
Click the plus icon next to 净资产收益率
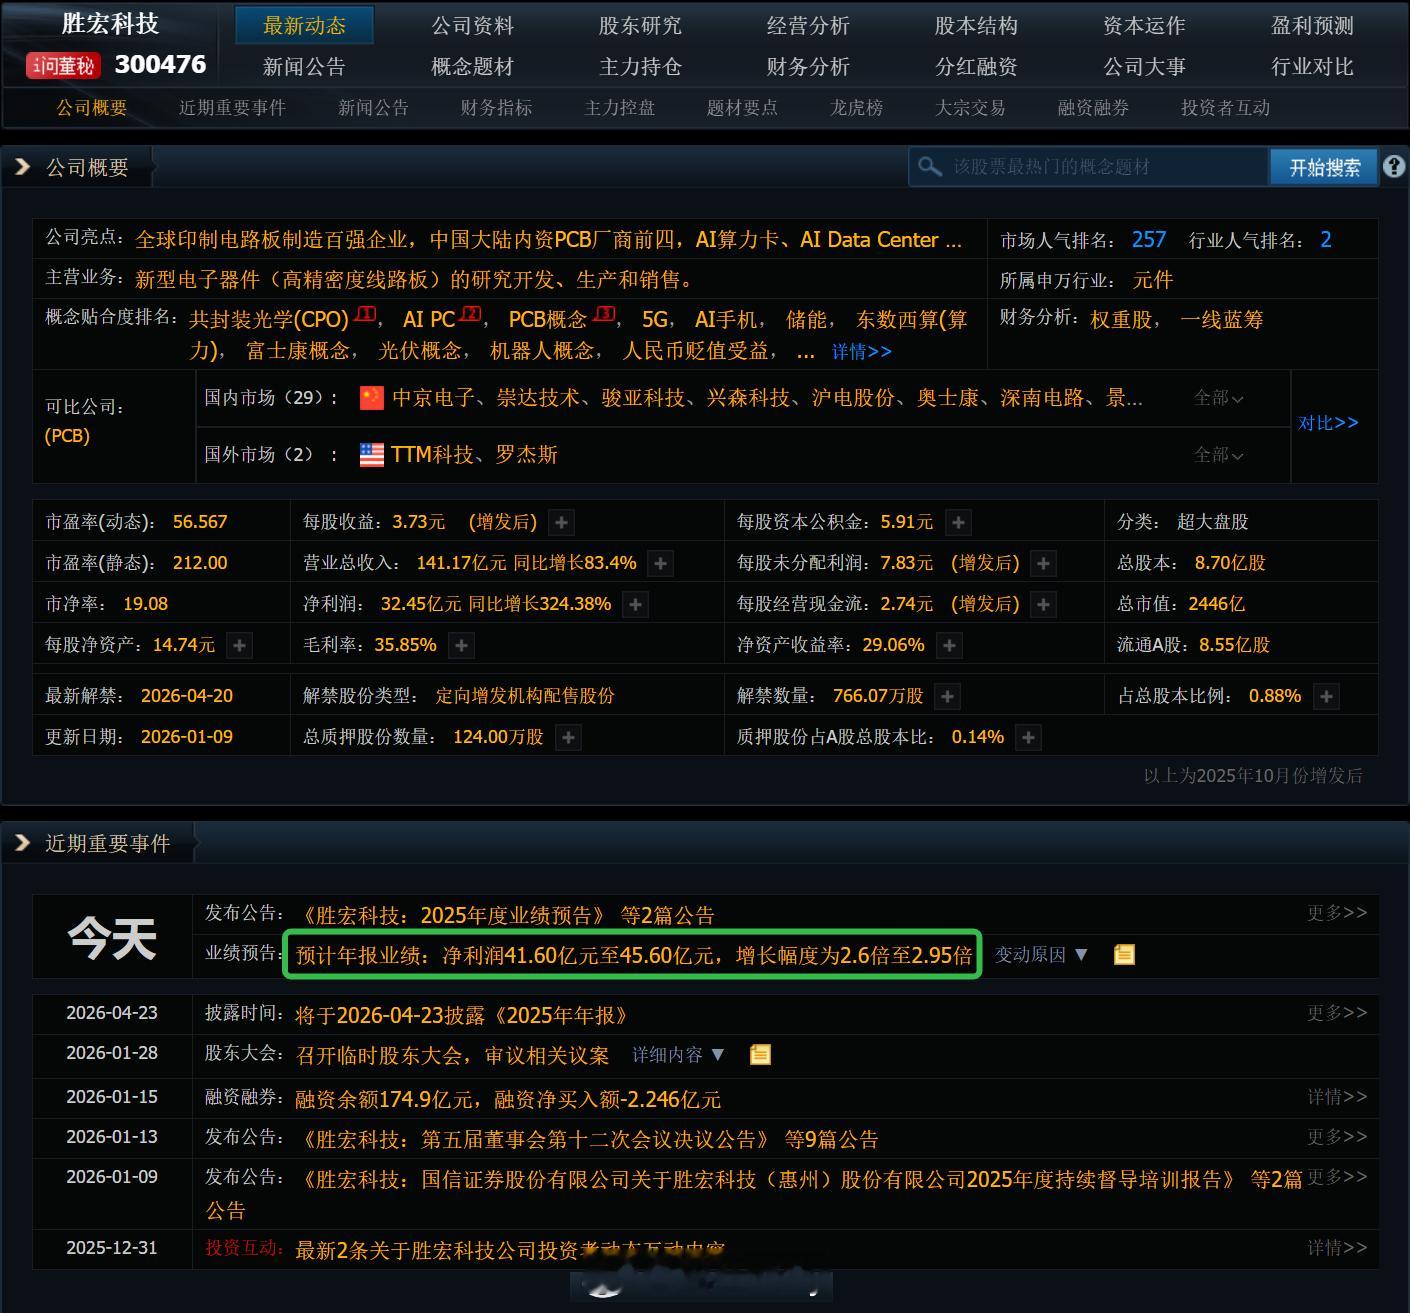tap(949, 645)
